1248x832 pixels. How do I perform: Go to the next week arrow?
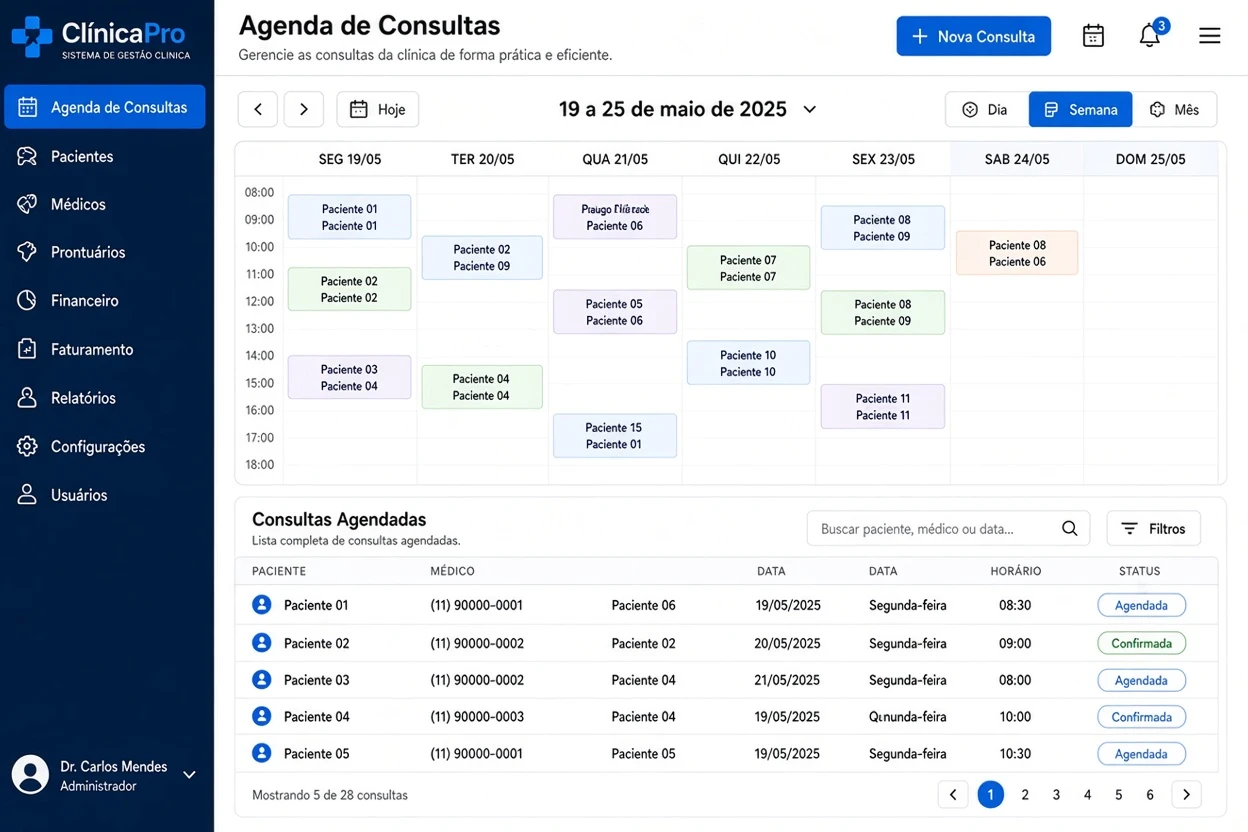(303, 109)
